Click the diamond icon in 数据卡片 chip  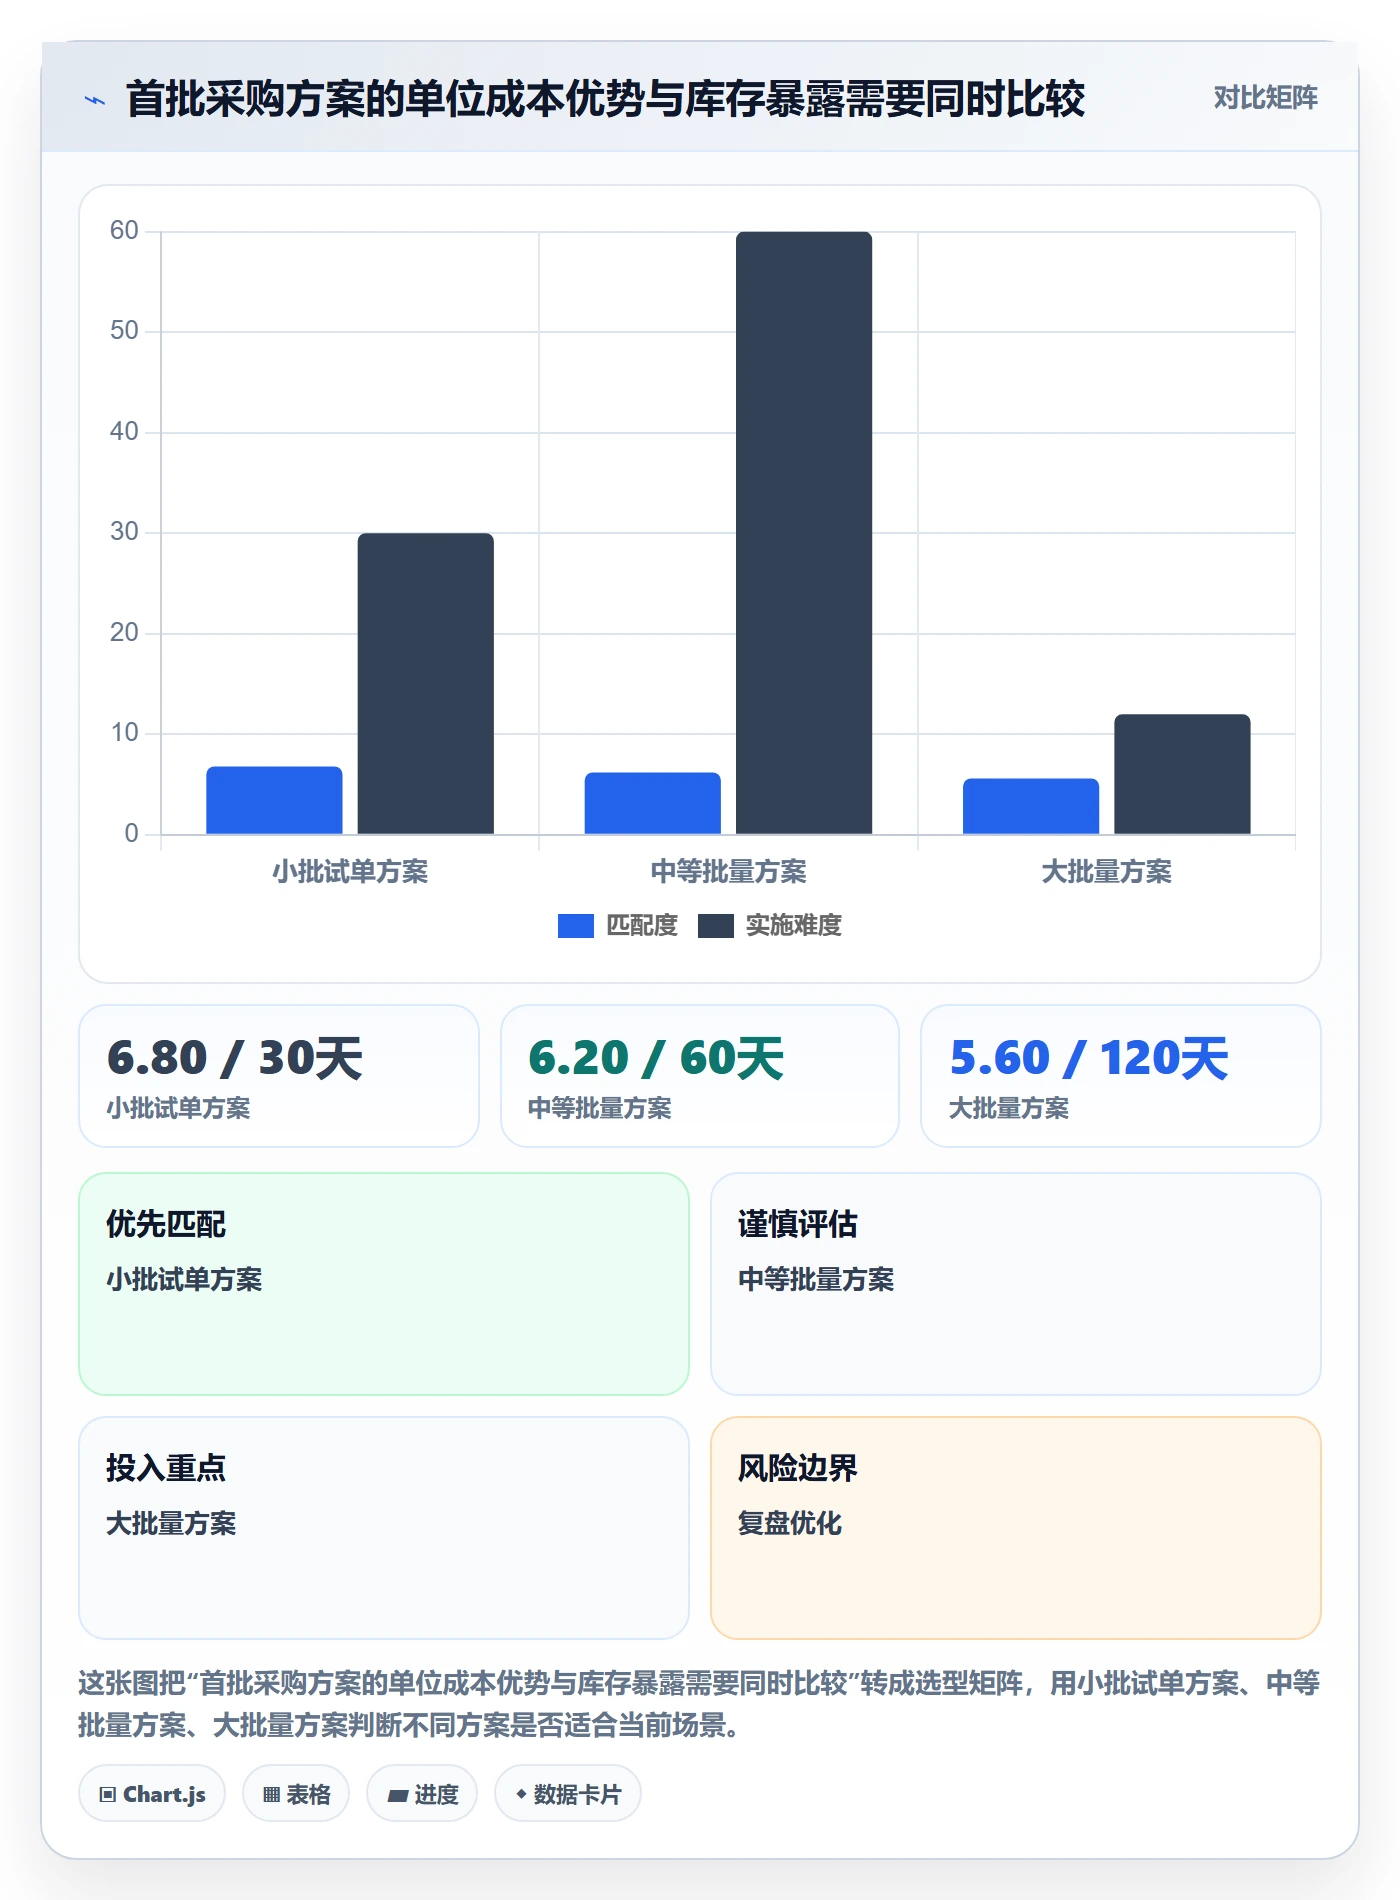[x=521, y=1795]
